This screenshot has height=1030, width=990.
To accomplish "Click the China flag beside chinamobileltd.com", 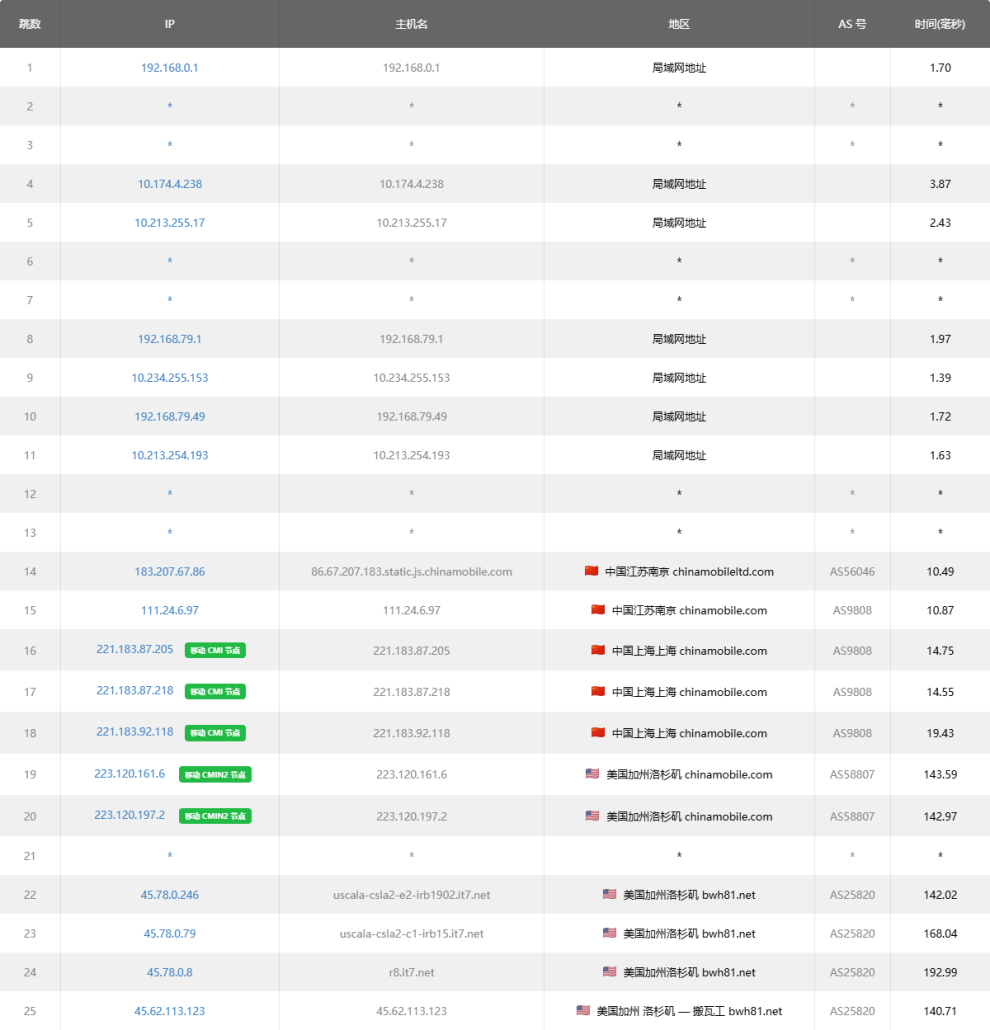I will [591, 572].
